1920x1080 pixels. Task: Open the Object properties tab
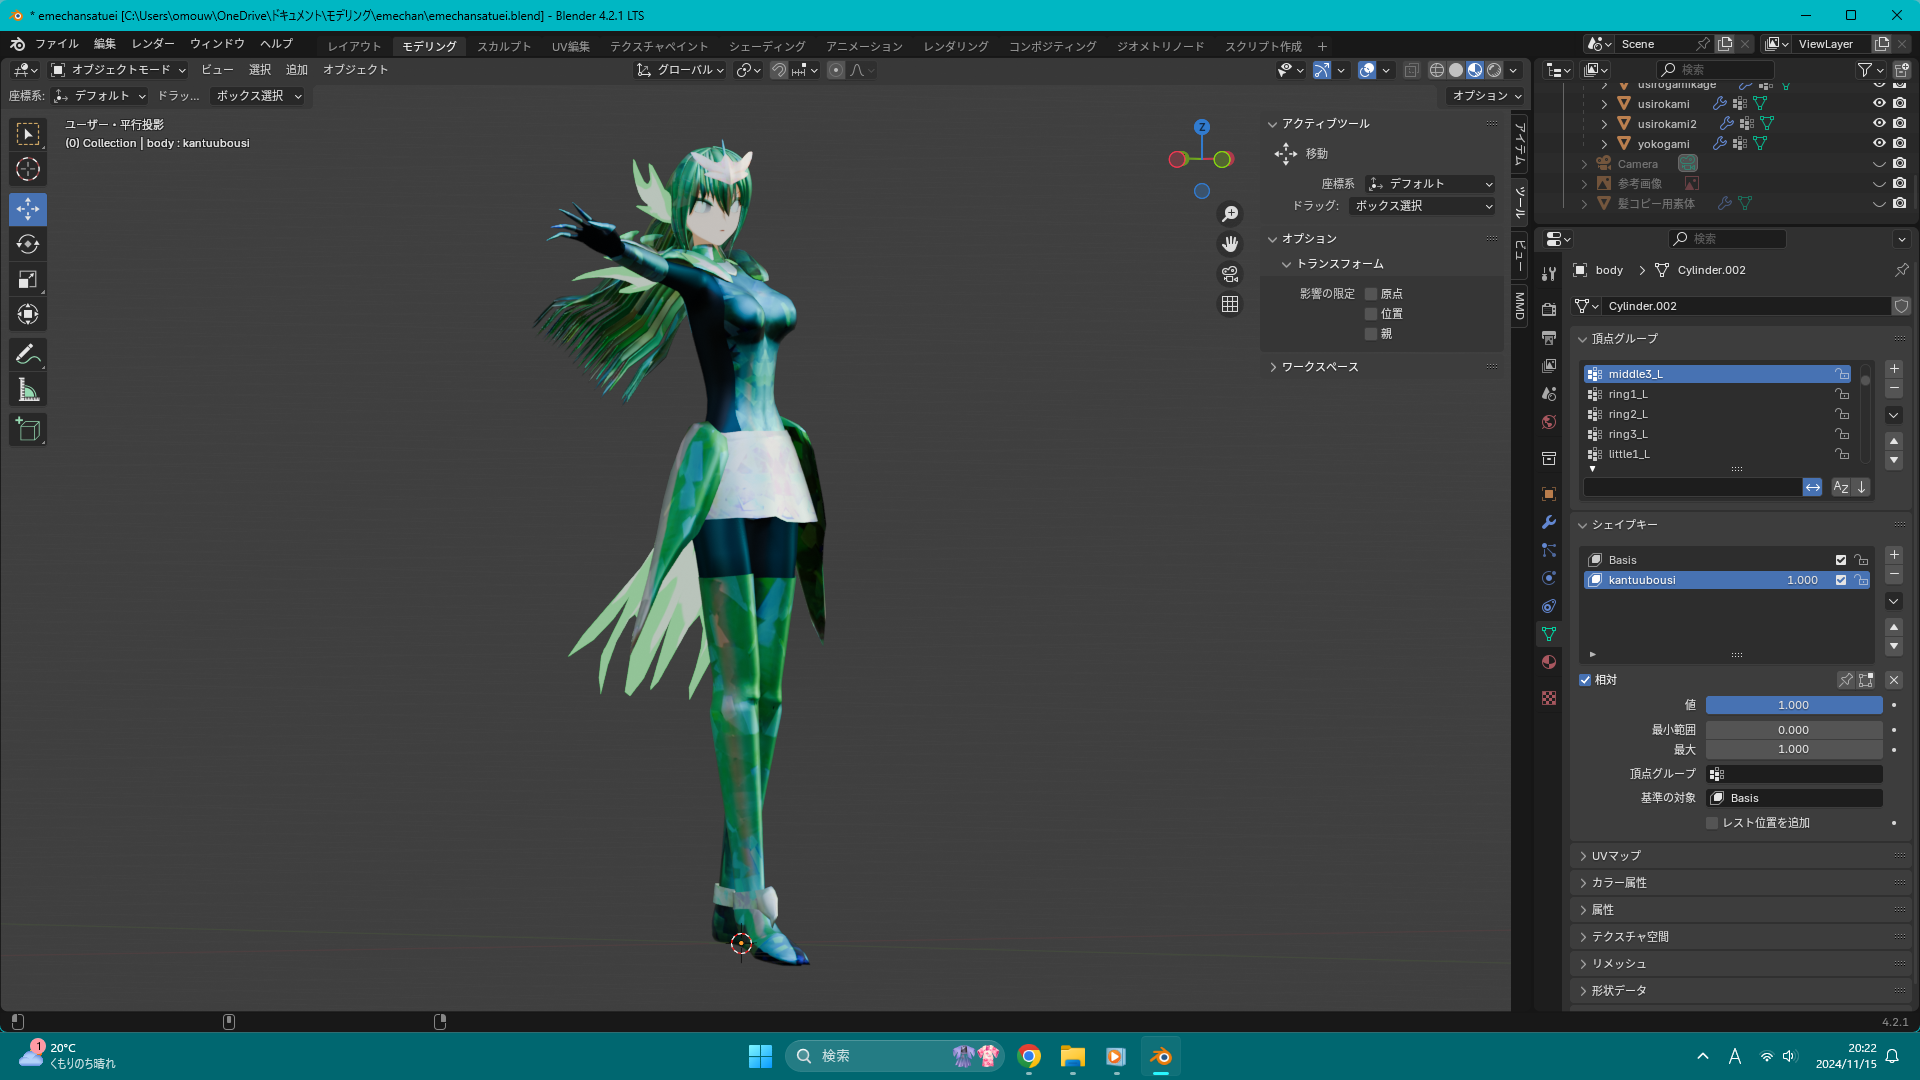pyautogui.click(x=1549, y=494)
